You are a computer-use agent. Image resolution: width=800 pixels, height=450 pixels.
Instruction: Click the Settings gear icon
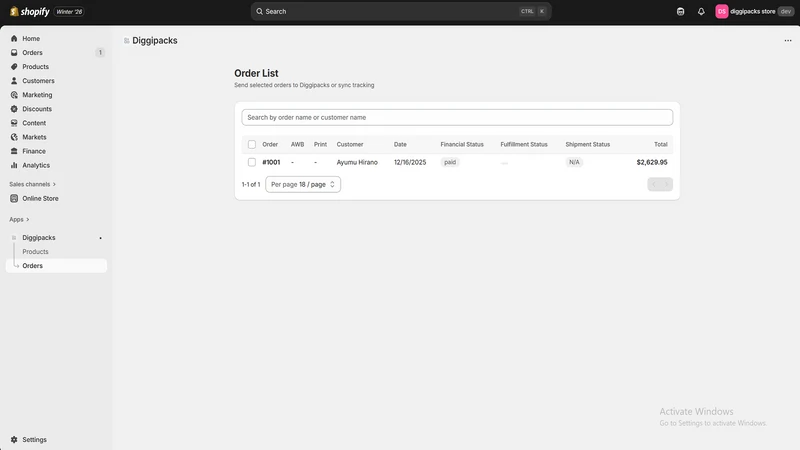(14, 439)
